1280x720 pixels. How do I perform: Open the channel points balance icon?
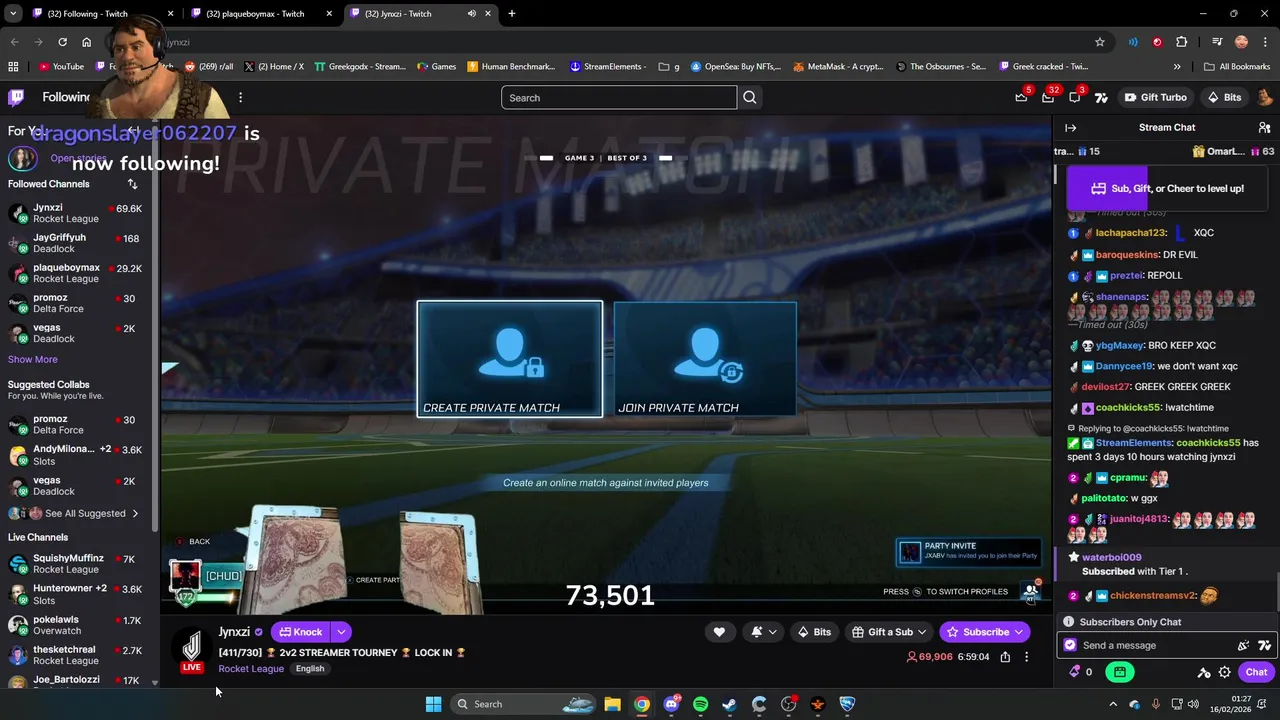point(1081,672)
